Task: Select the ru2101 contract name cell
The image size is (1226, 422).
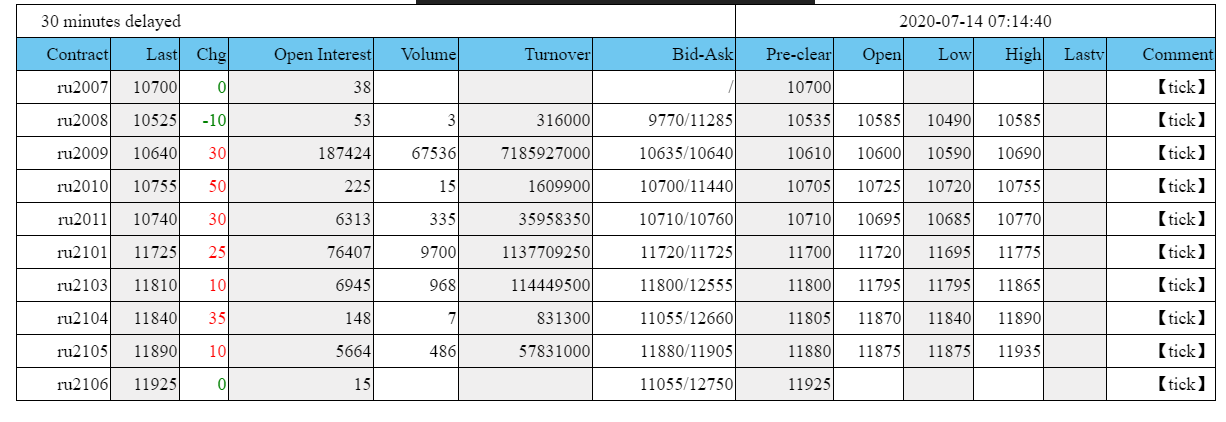Action: [82, 252]
